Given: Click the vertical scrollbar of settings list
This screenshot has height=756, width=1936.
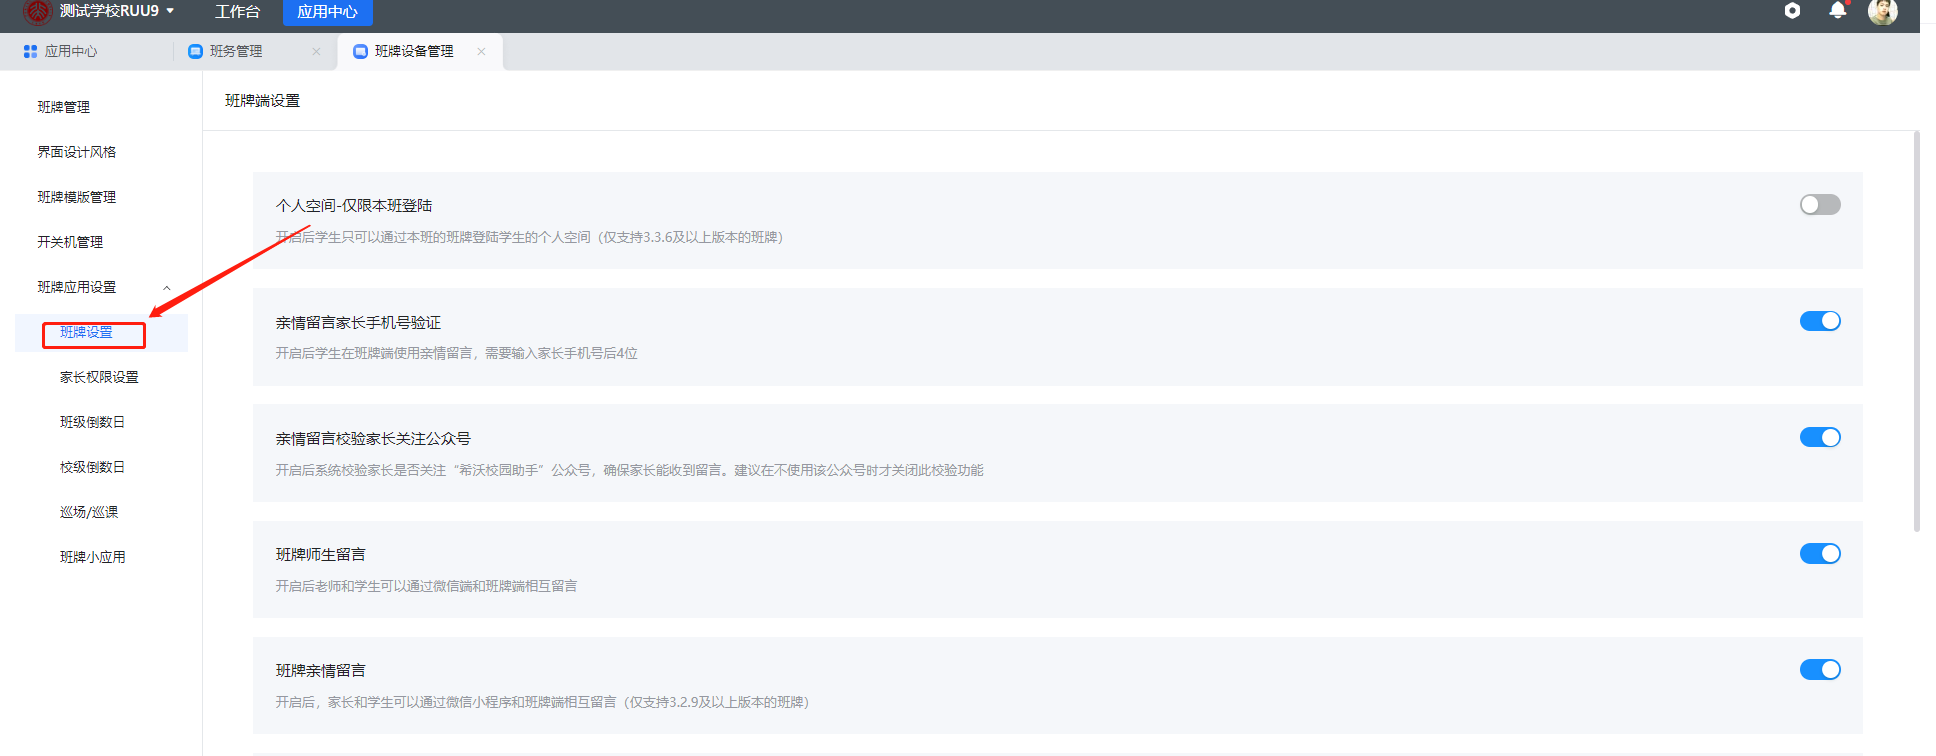Looking at the screenshot, I should [x=1916, y=331].
